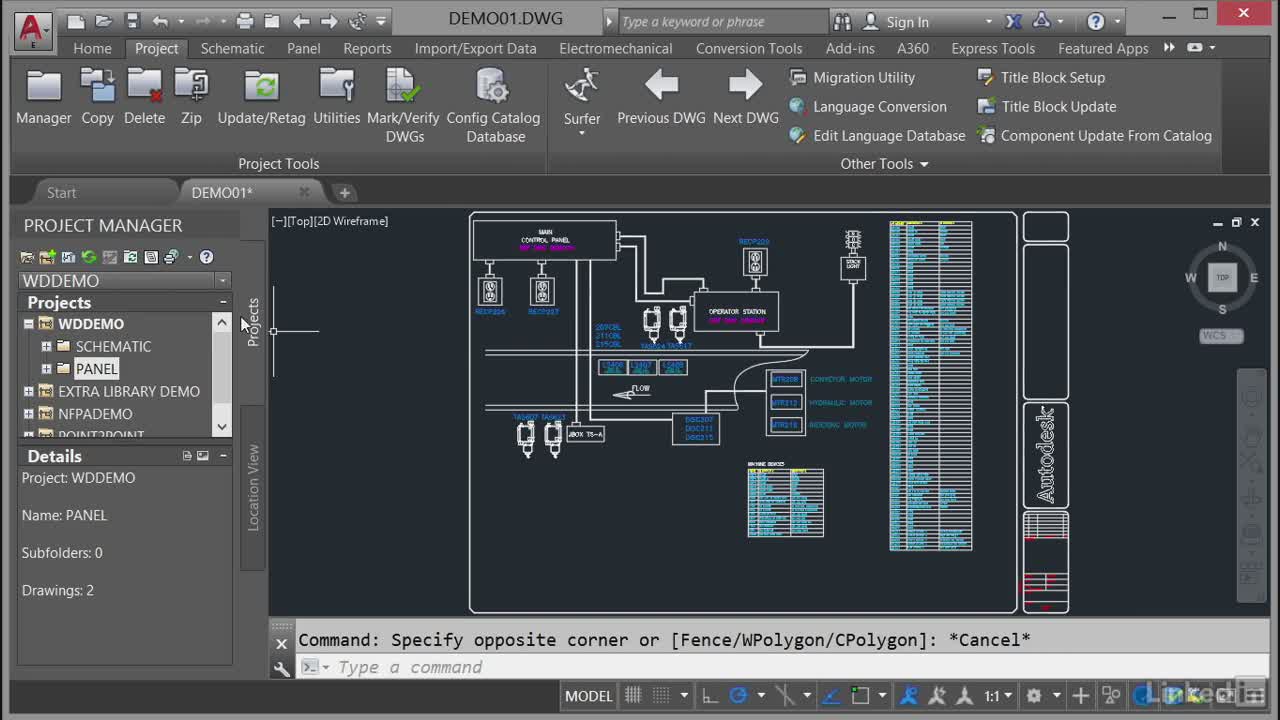Screen dimensions: 1280x720
Task: Switch to the Start document tab
Action: [x=61, y=192]
